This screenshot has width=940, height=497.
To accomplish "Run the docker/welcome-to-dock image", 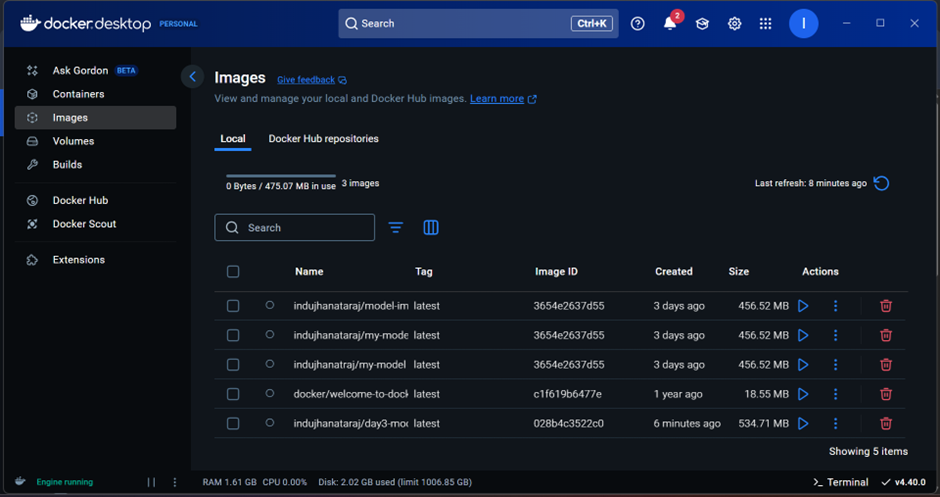I will click(x=803, y=394).
